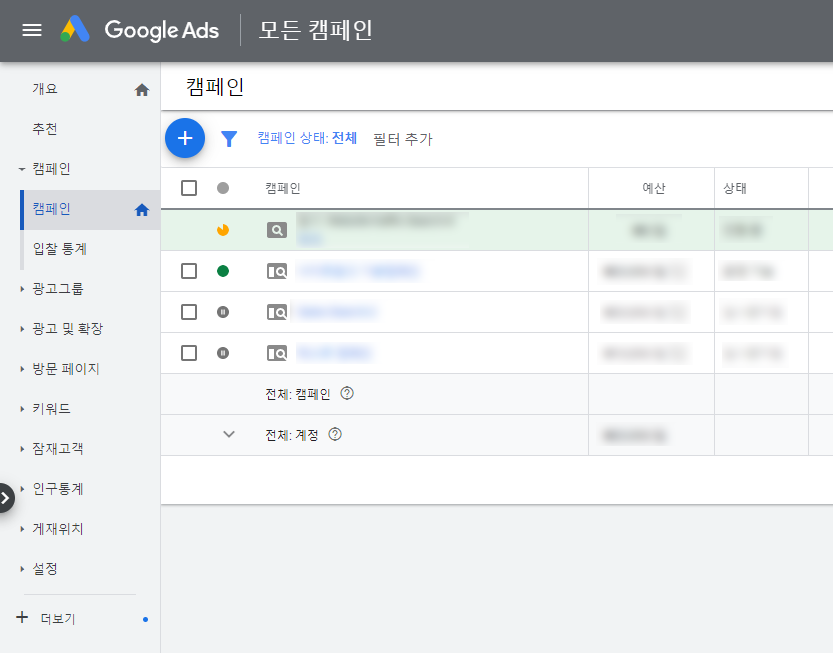Click the help icon next to 전체: 캠페인
Image resolution: width=833 pixels, height=653 pixels.
point(347,394)
